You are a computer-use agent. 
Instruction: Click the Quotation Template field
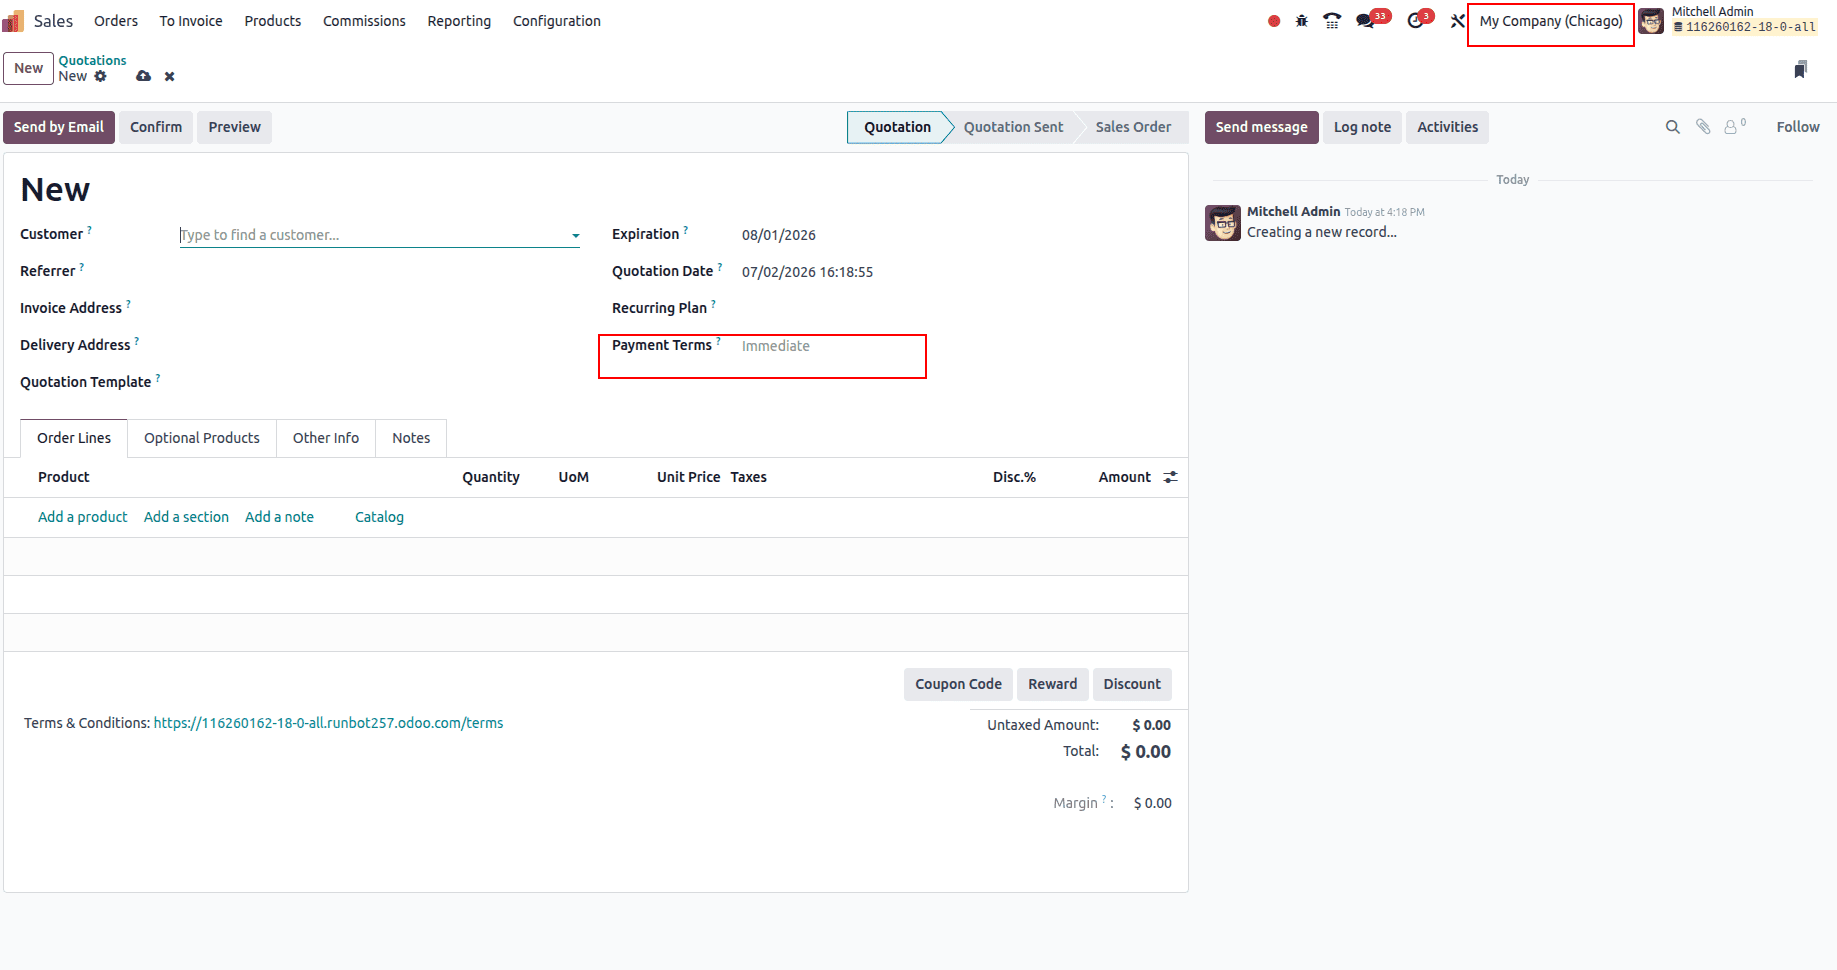(380, 382)
